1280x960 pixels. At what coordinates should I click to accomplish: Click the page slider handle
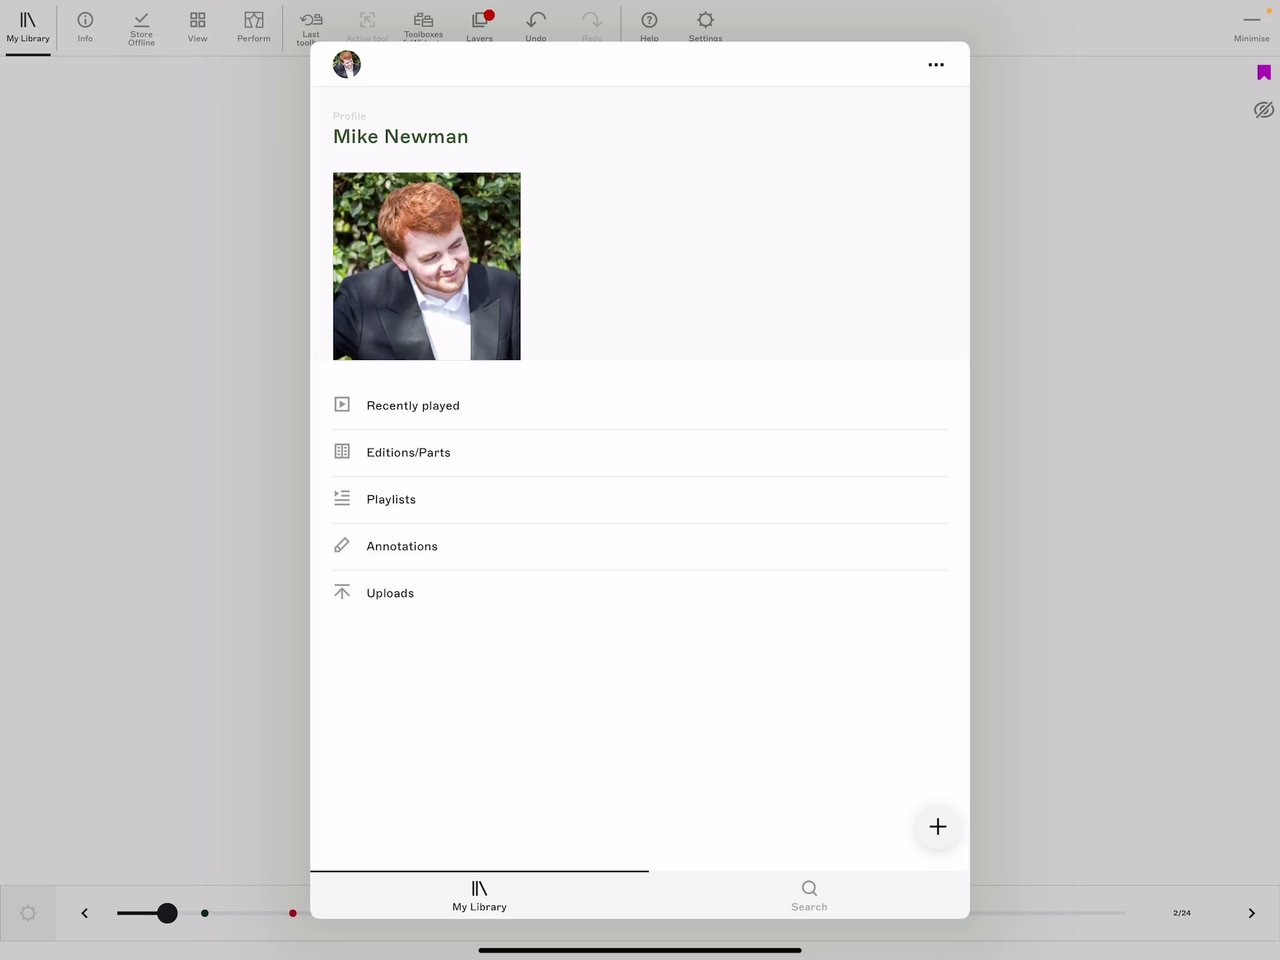pyautogui.click(x=167, y=913)
